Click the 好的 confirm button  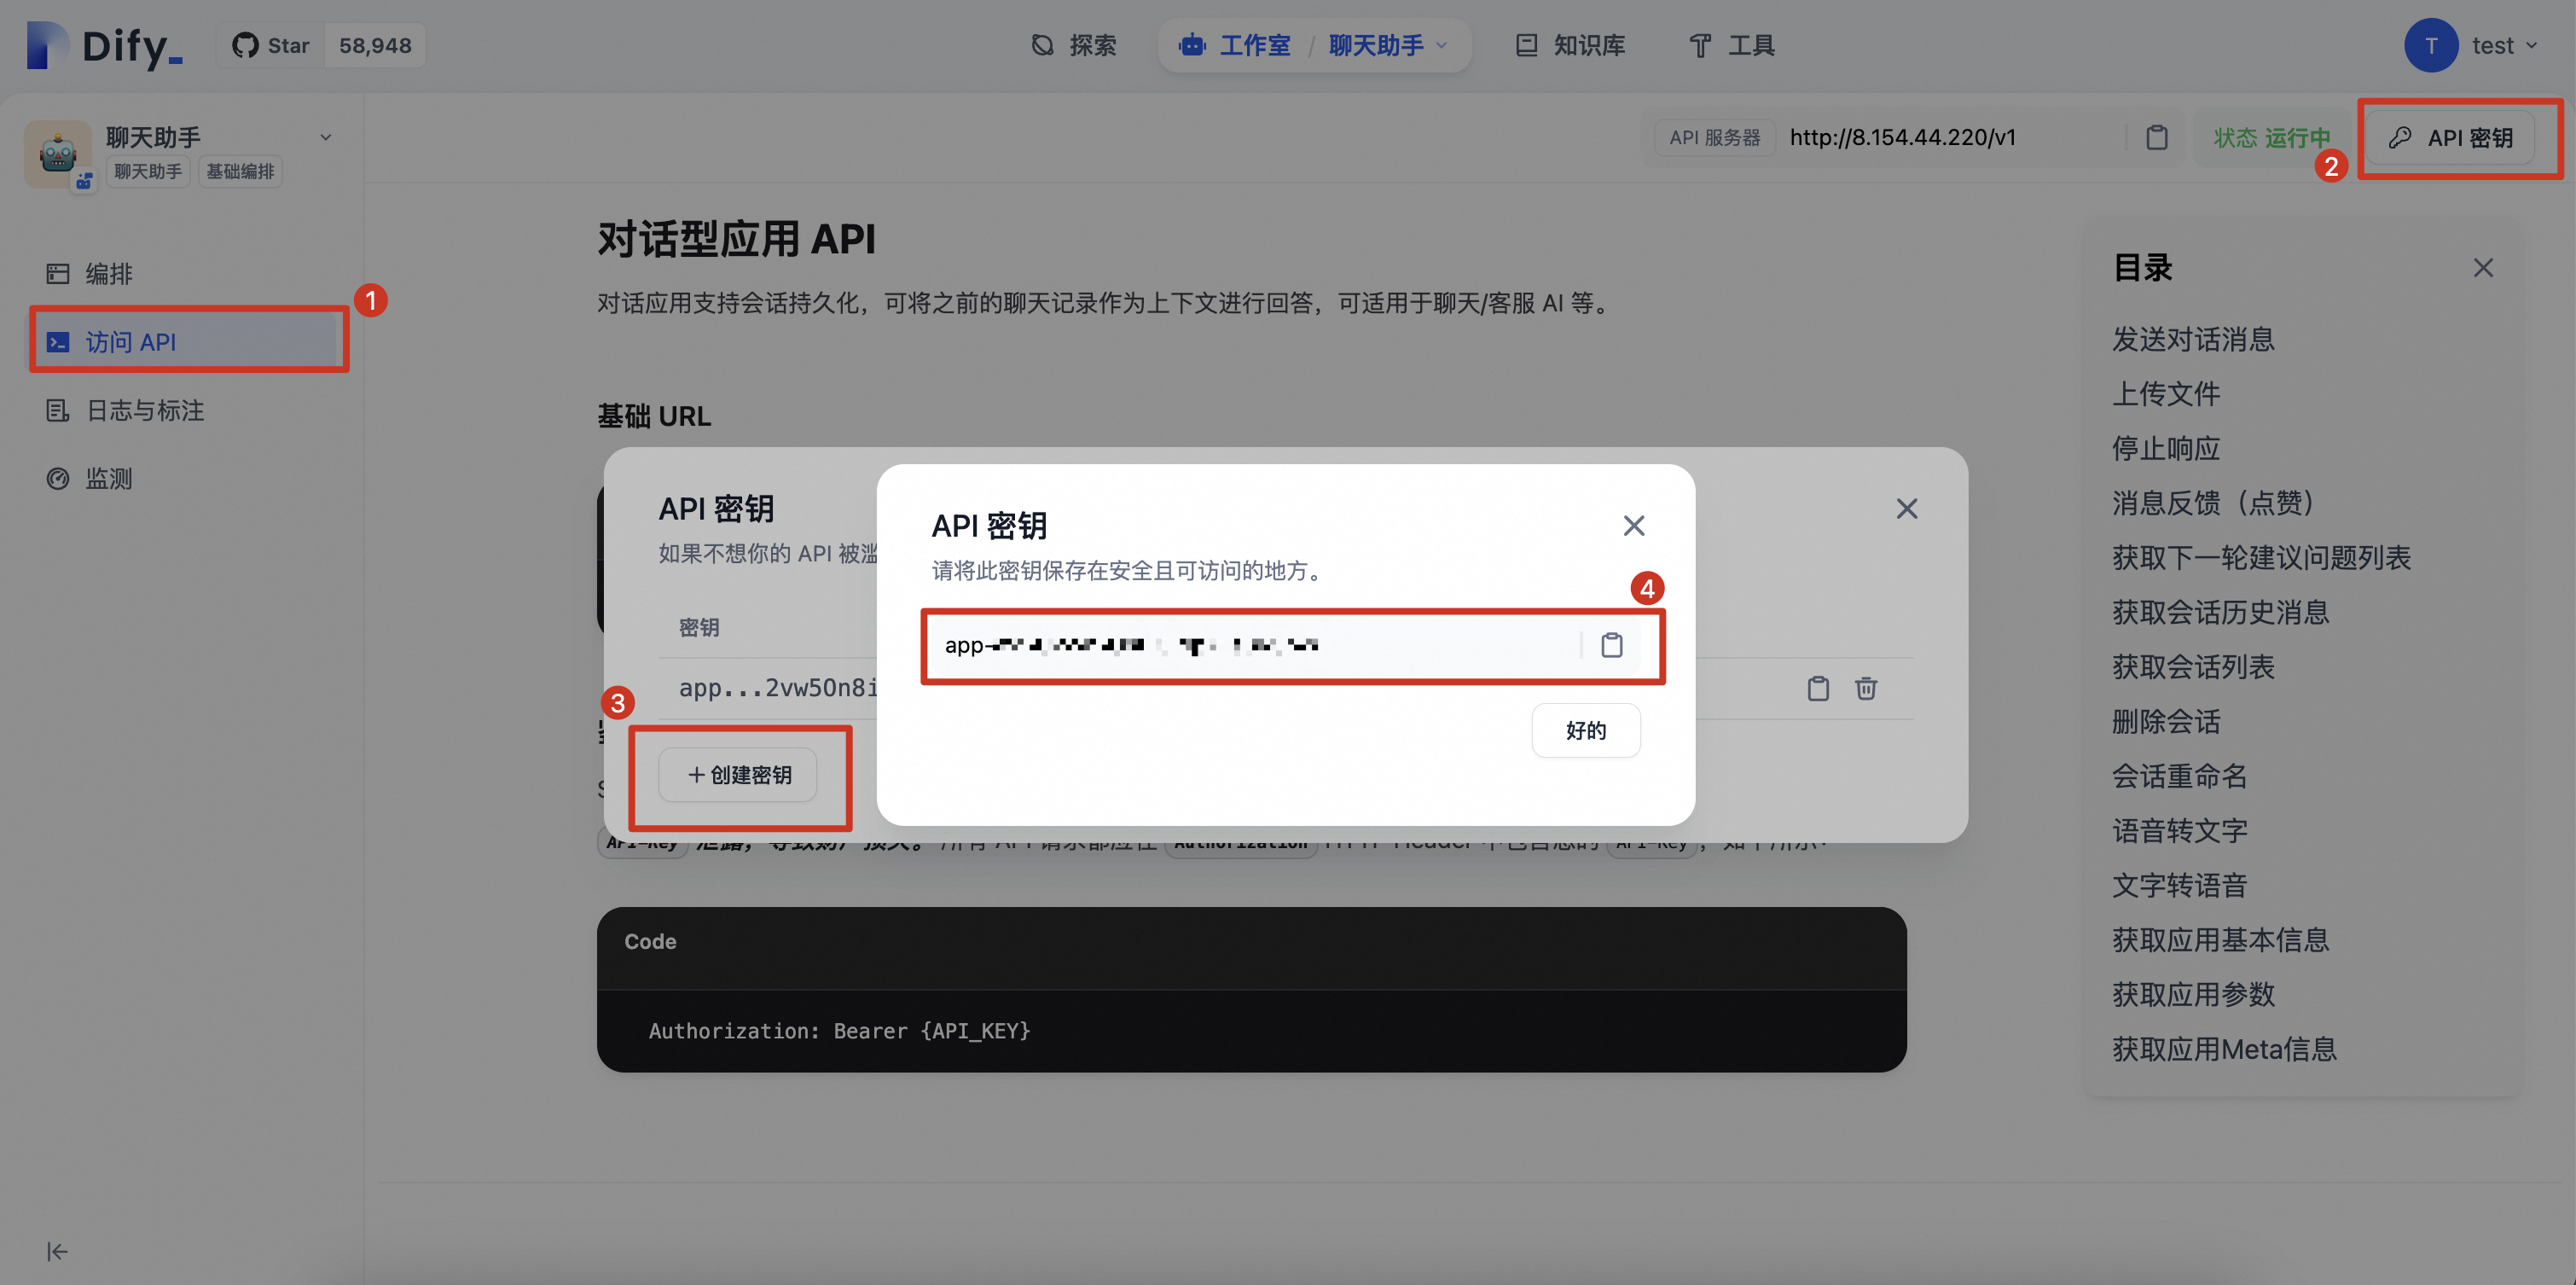[1585, 730]
